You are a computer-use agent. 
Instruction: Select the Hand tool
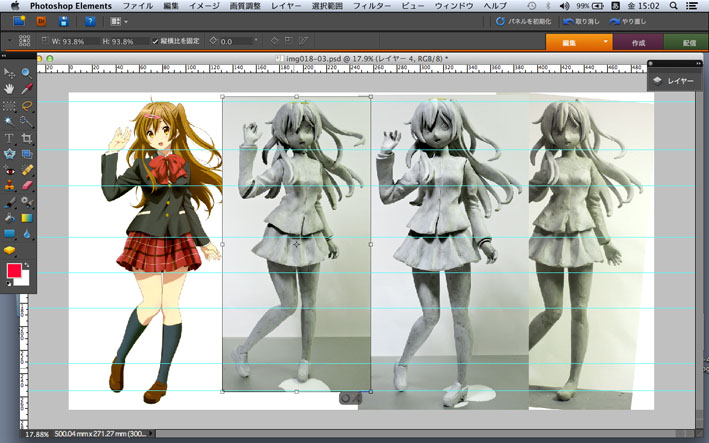9,89
